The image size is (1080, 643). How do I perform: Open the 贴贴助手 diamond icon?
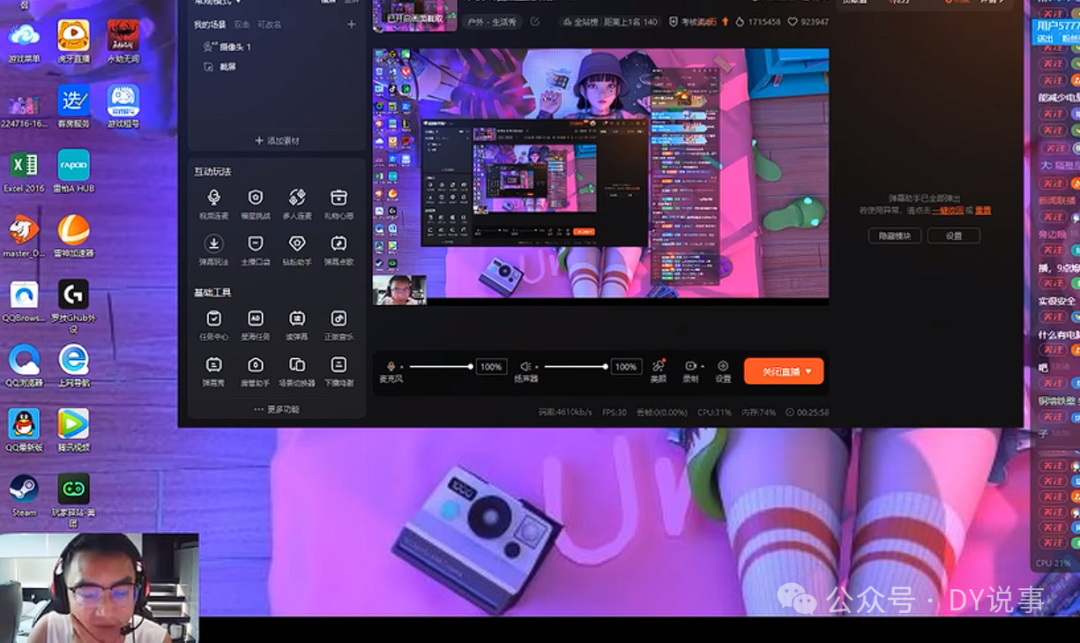point(297,250)
